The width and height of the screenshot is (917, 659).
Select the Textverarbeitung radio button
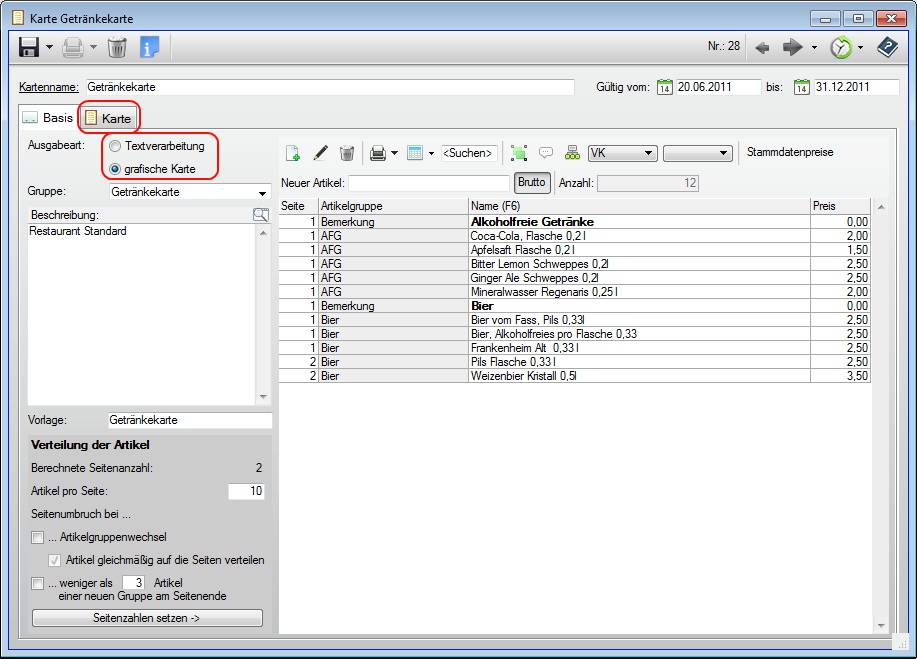(116, 146)
